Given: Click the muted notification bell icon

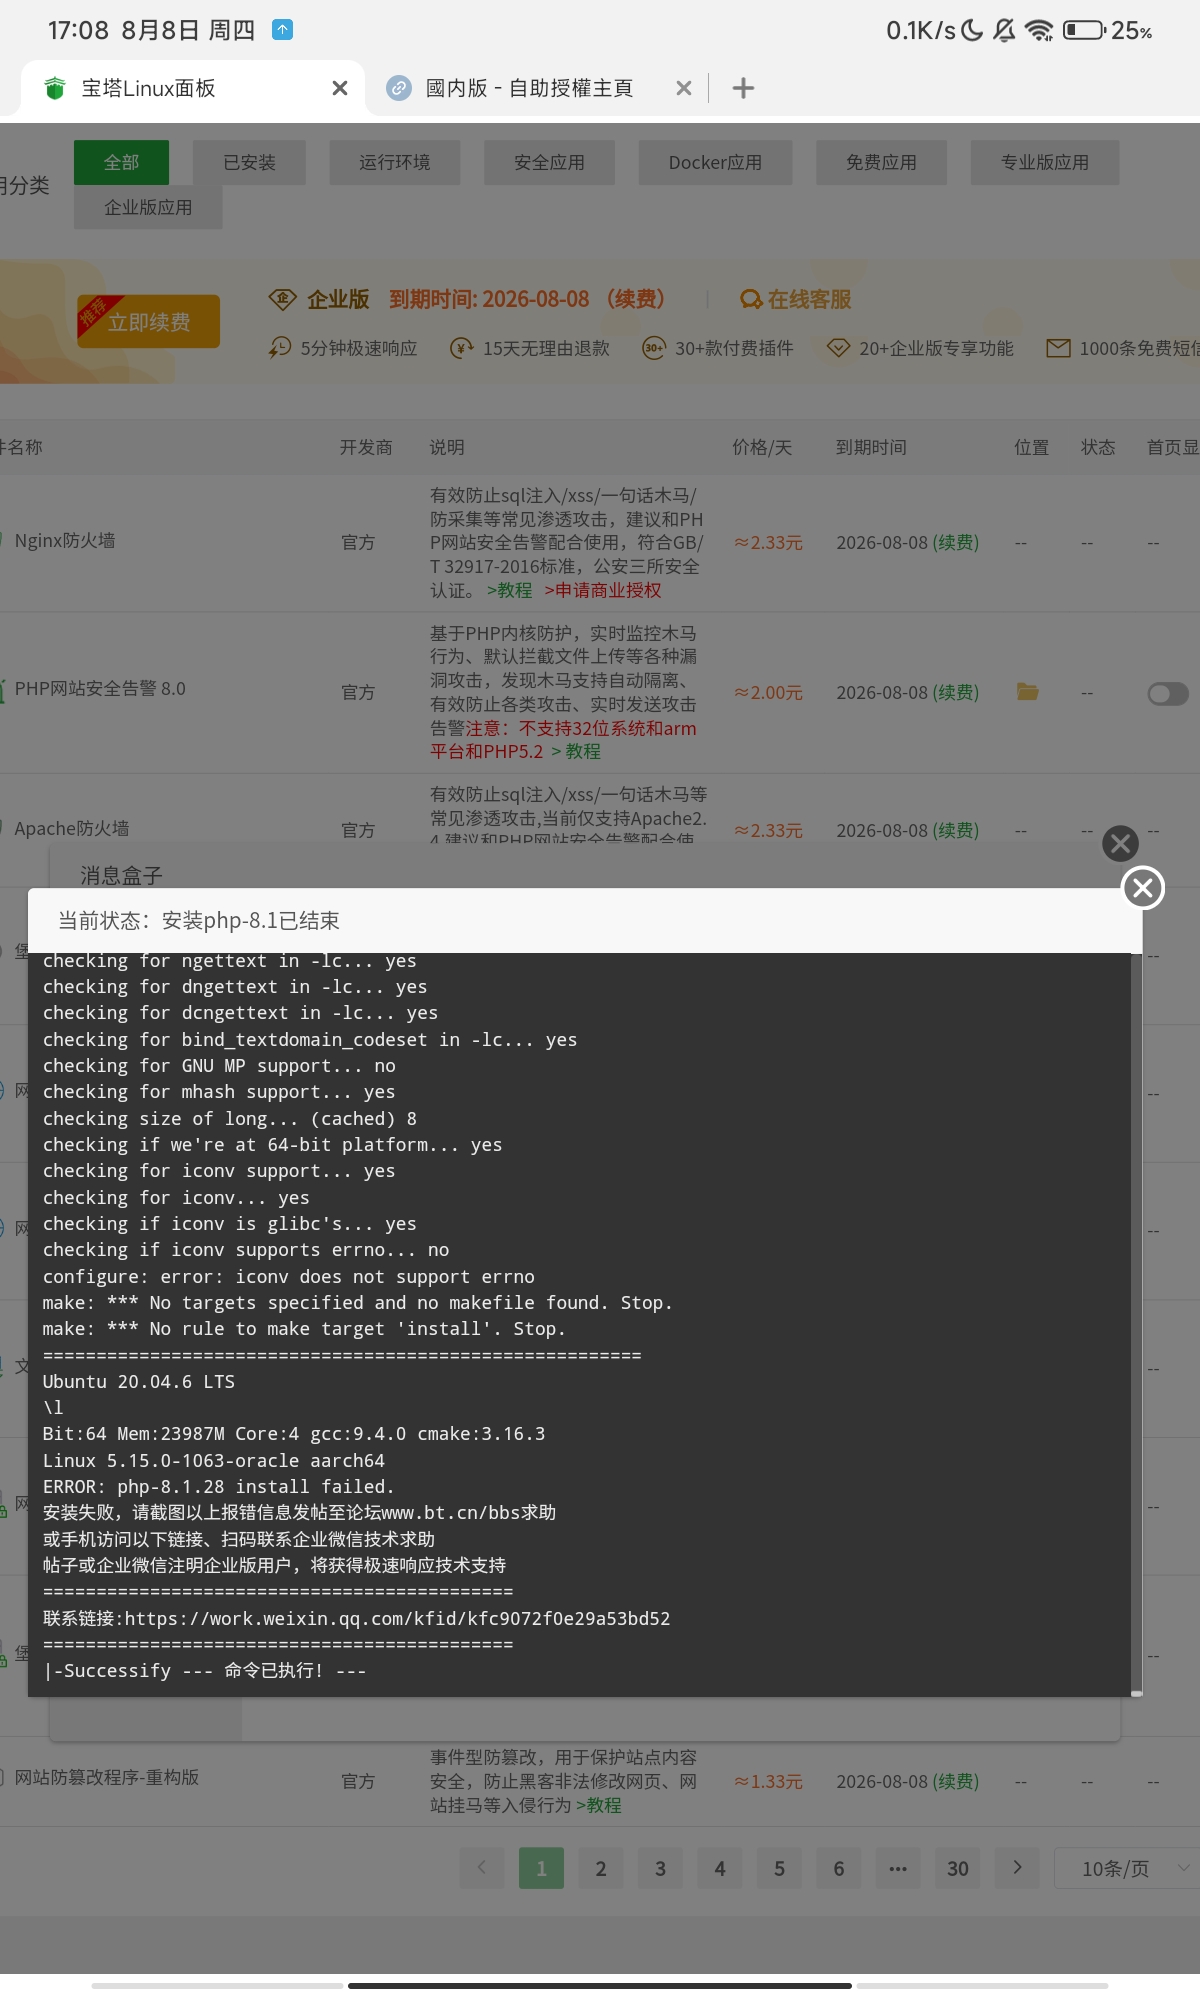Looking at the screenshot, I should tap(1004, 30).
